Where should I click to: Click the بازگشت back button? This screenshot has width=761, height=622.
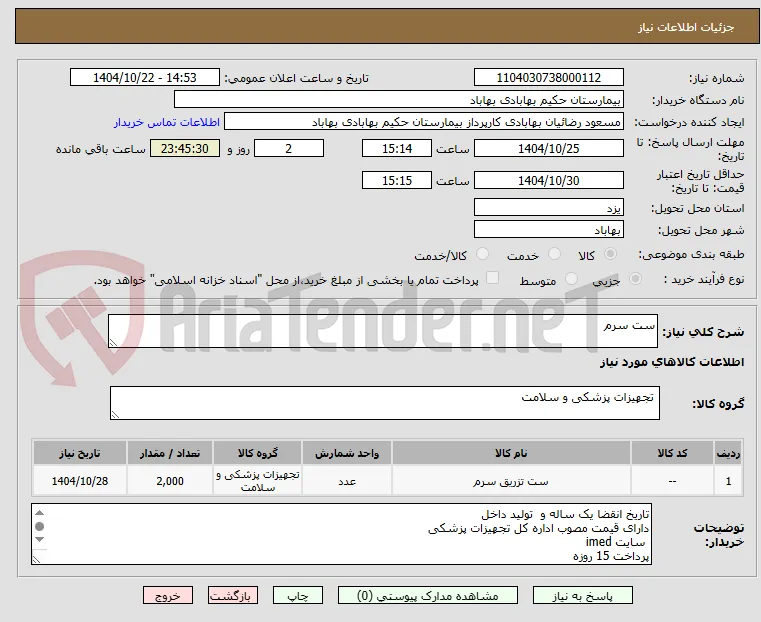tap(233, 595)
